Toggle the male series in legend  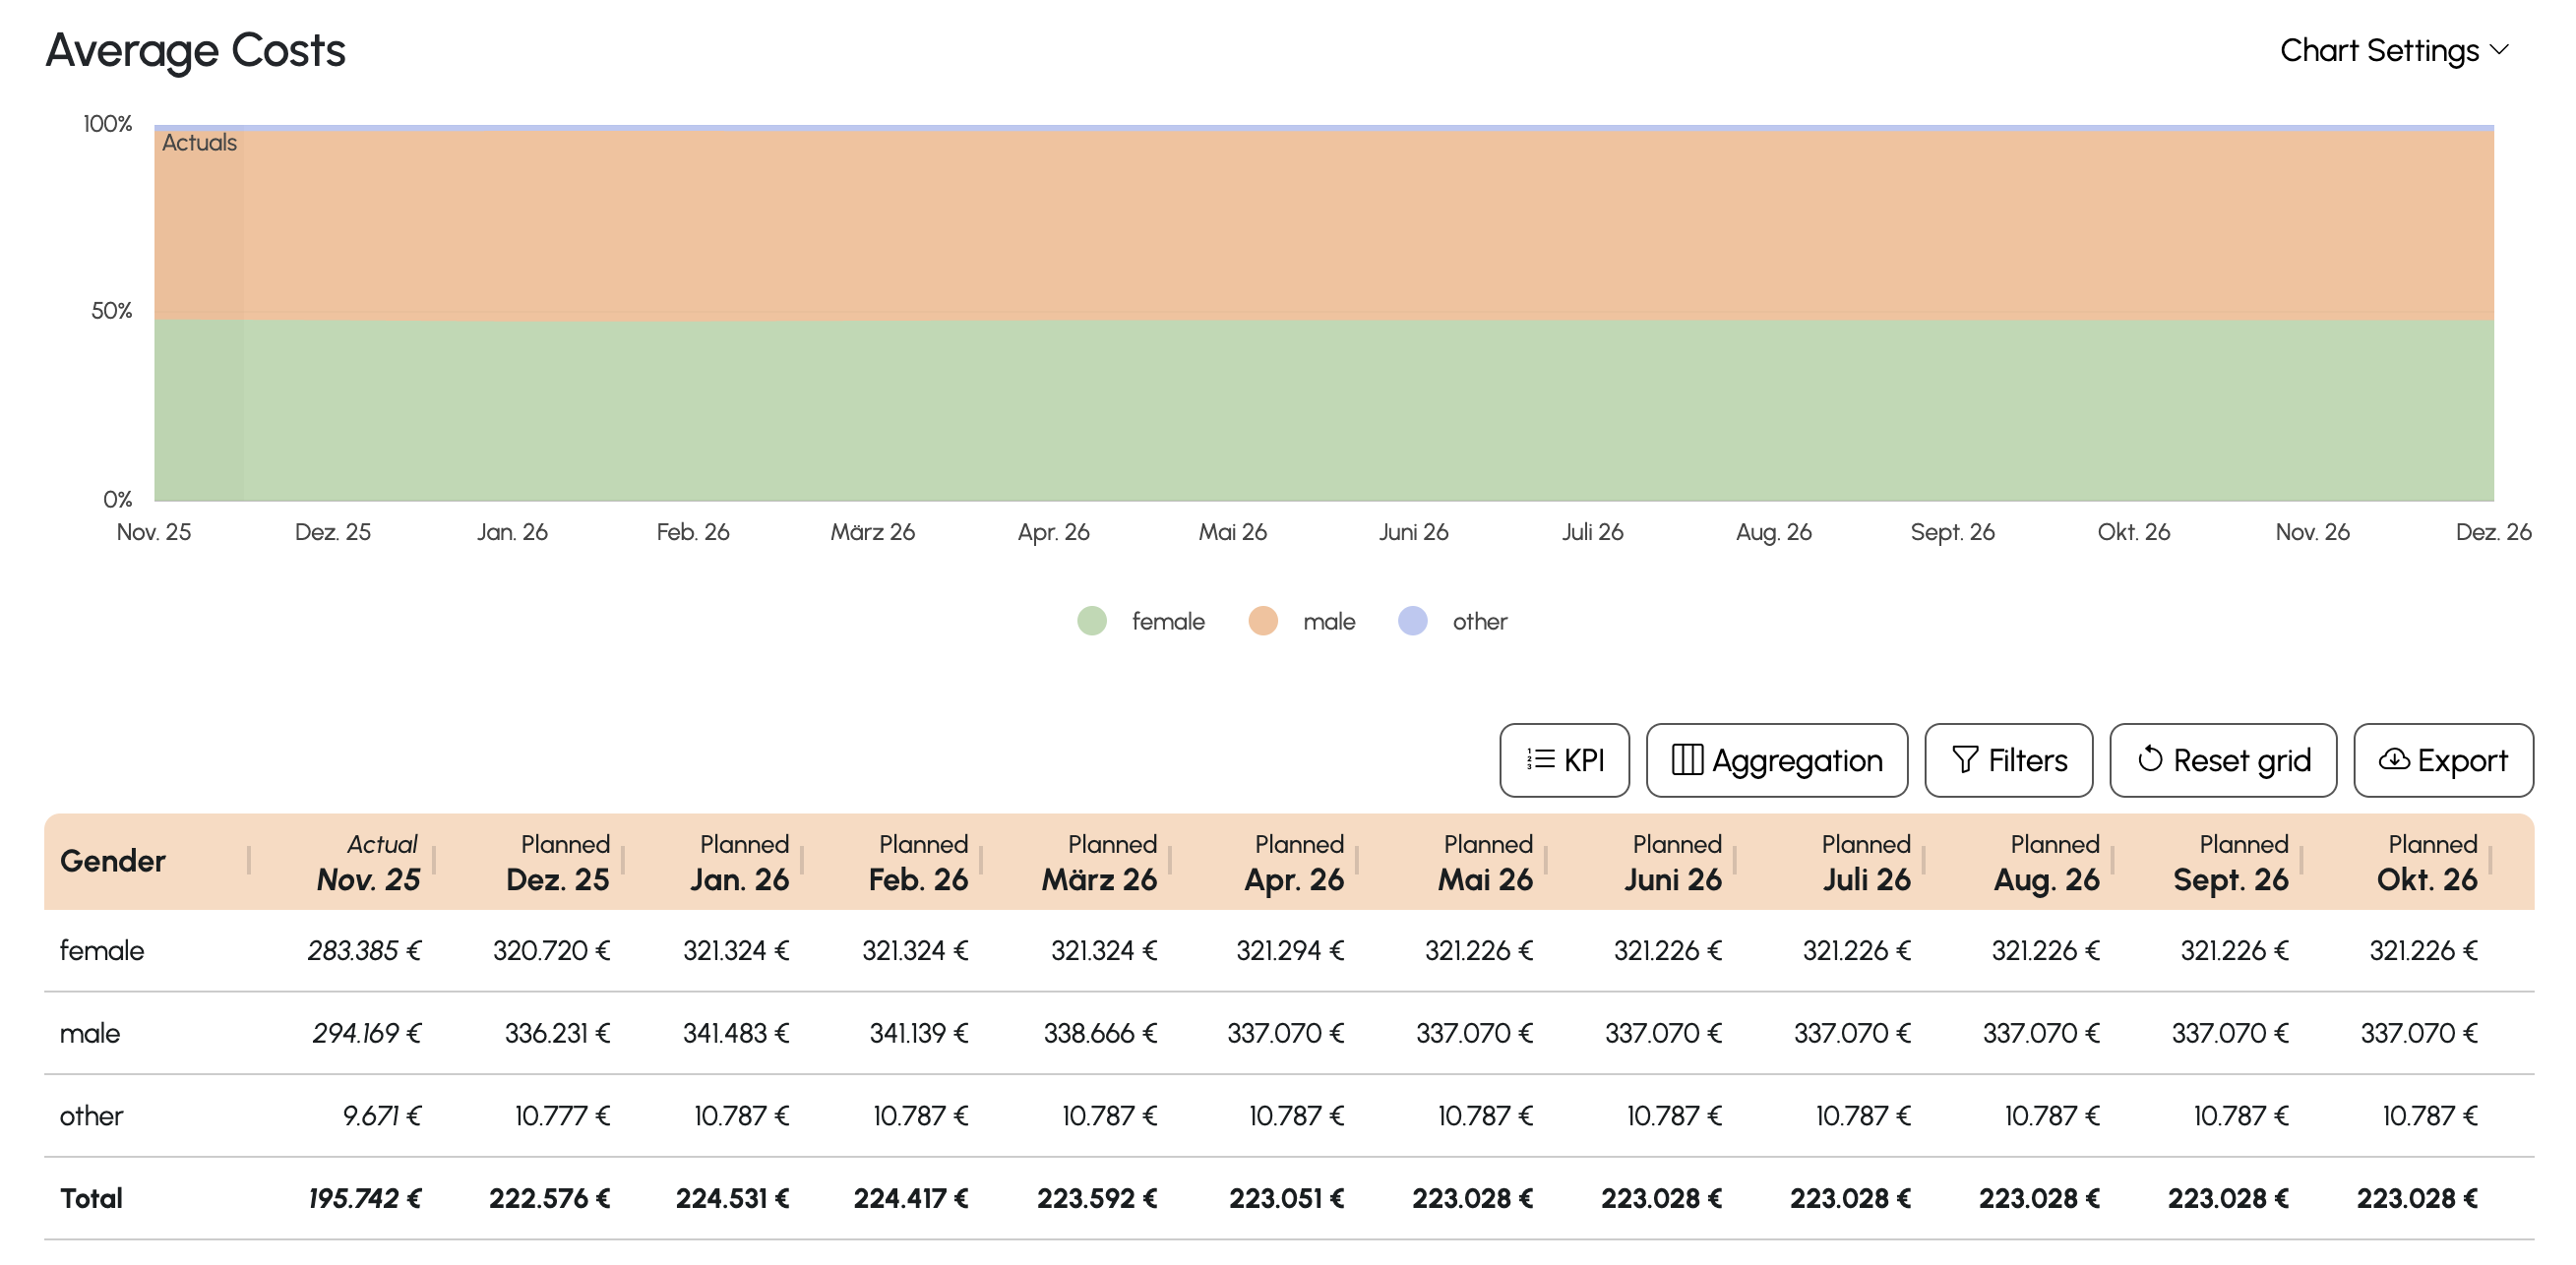[x=1328, y=621]
